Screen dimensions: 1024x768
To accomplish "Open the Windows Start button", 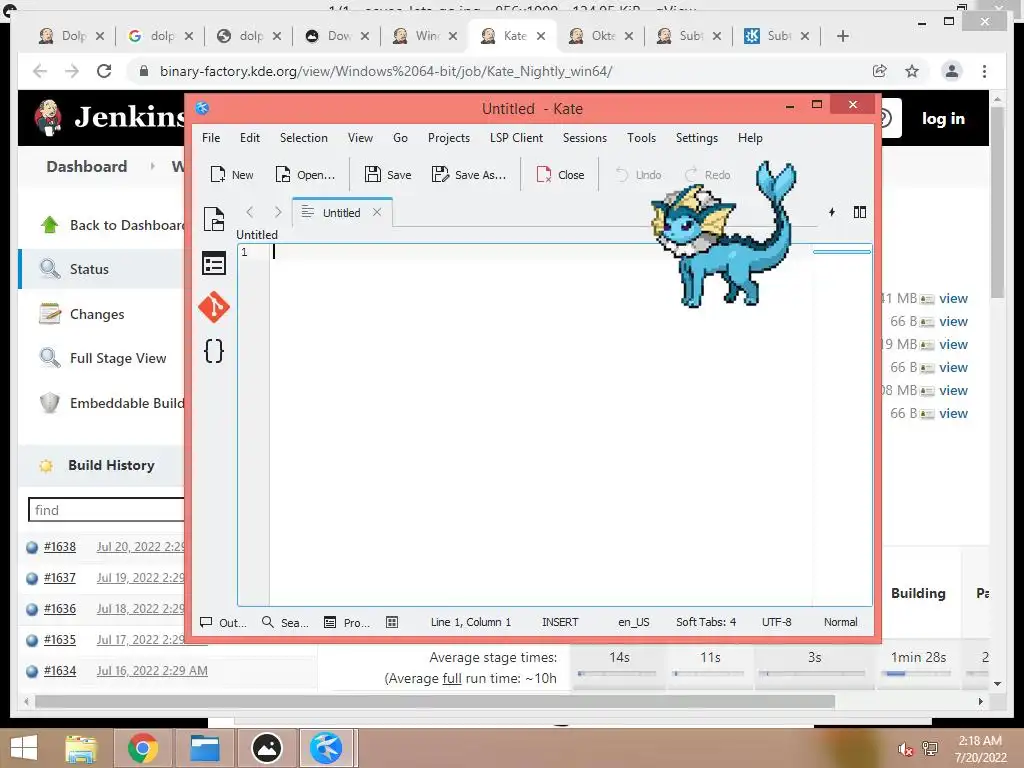I will point(24,748).
